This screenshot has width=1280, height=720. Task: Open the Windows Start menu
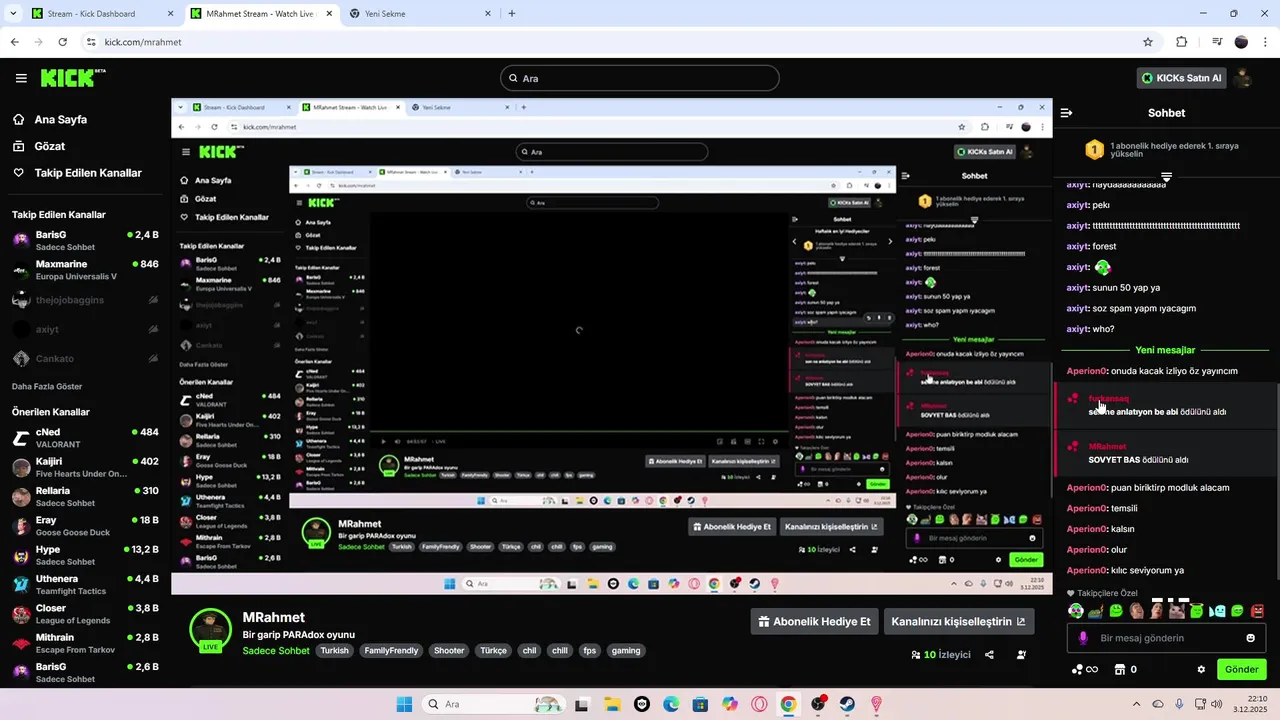click(x=404, y=704)
